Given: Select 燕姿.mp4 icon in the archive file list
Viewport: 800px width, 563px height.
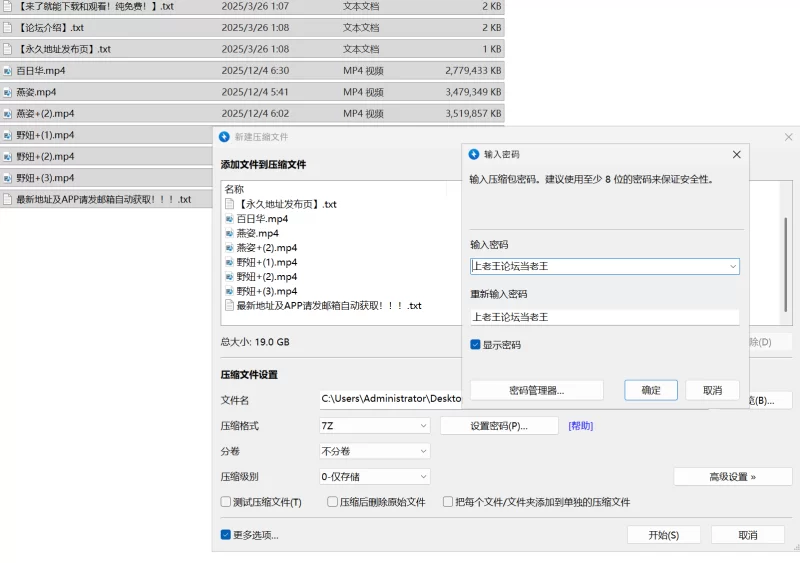Looking at the screenshot, I should (x=229, y=233).
